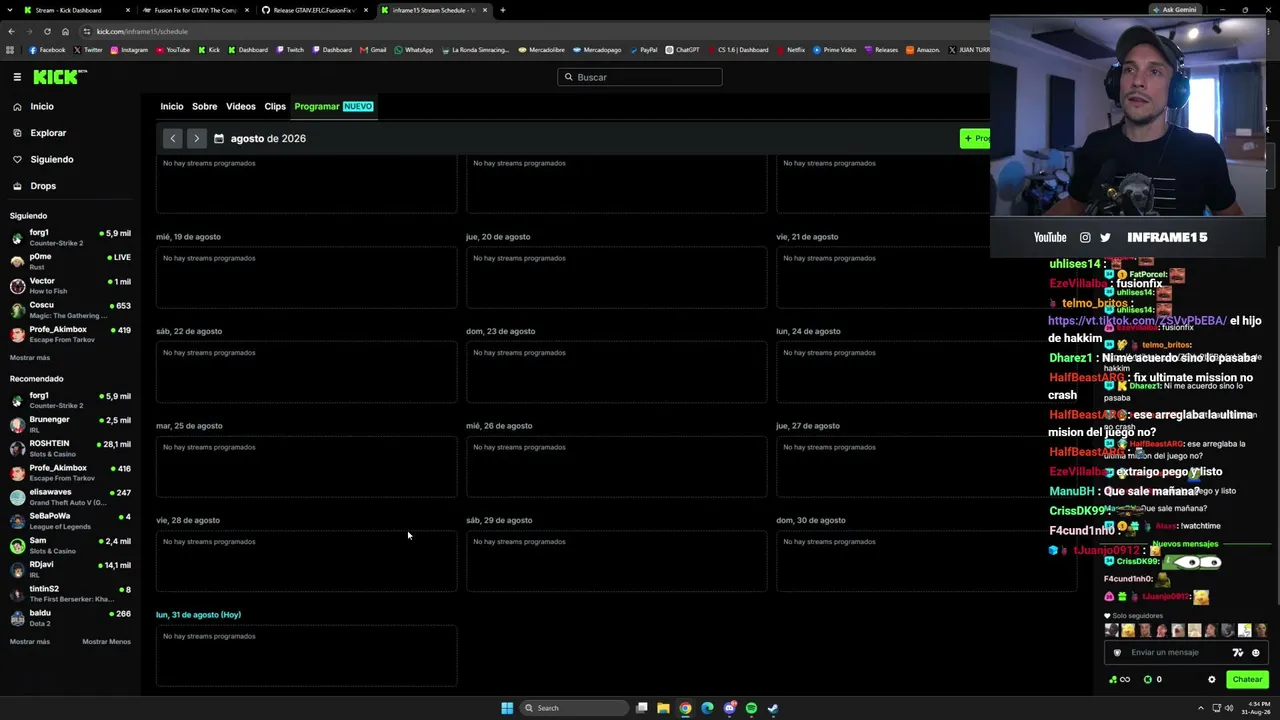Open RDjavi recommended channel
1280x720 pixels.
[x=70, y=569]
